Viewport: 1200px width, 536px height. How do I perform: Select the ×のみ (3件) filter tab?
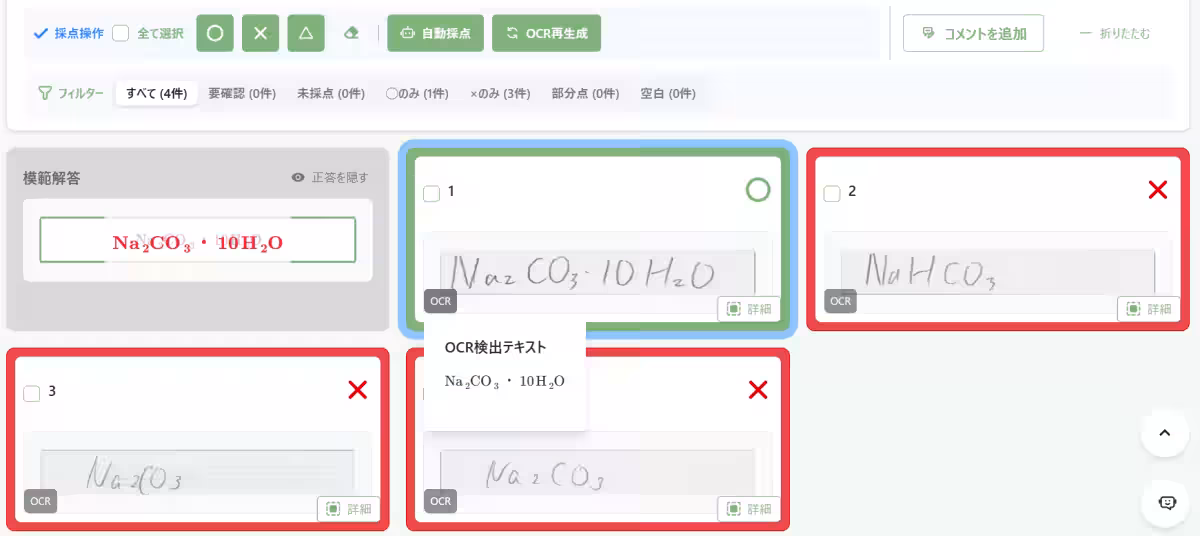pyautogui.click(x=500, y=93)
